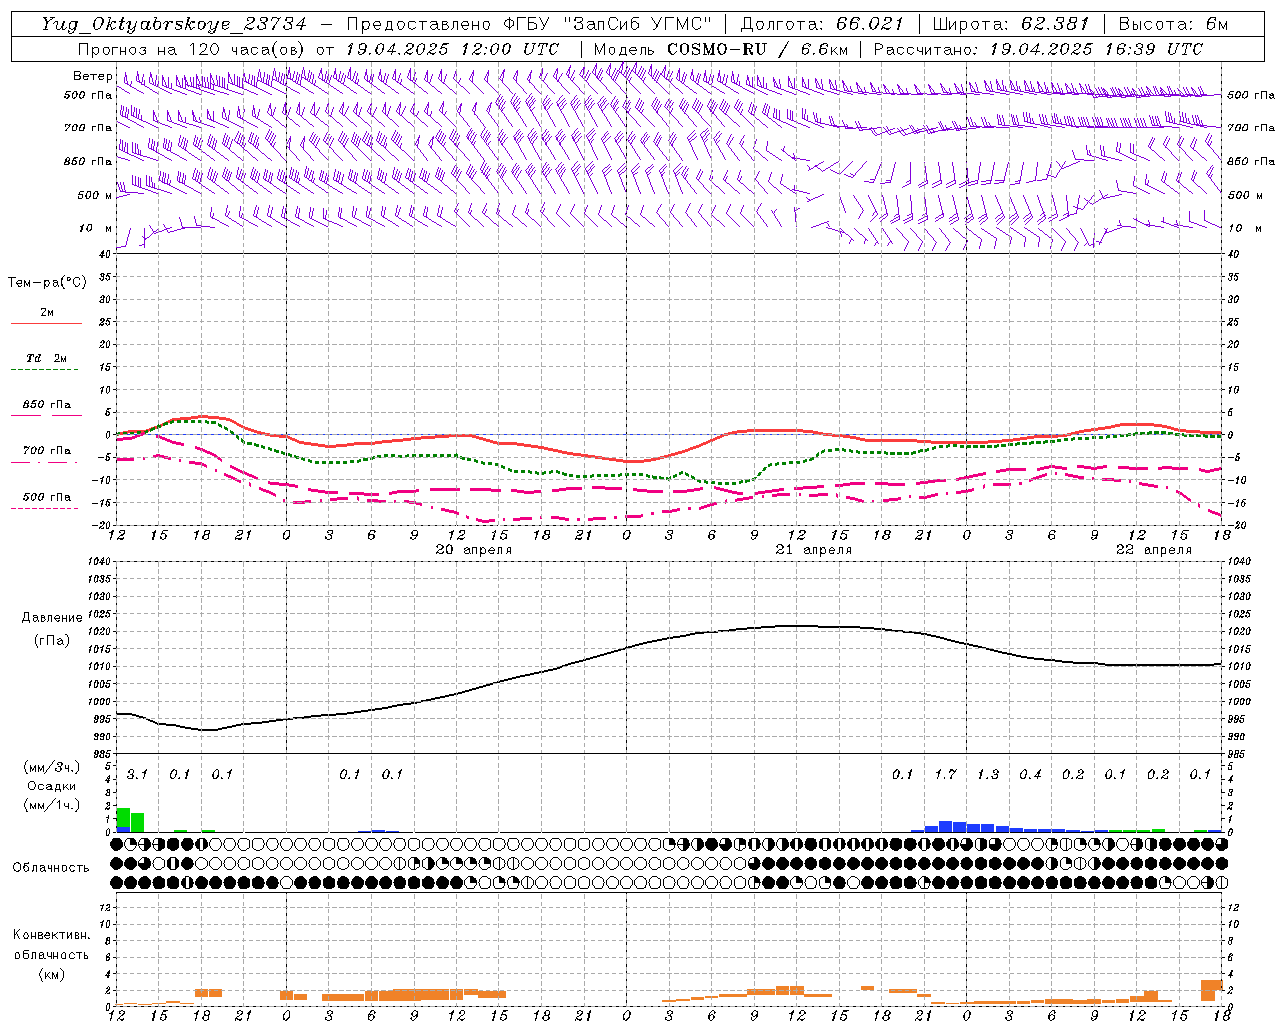Click the tallest green precipitation bar
The width and height of the screenshot is (1280, 1024).
coord(124,817)
